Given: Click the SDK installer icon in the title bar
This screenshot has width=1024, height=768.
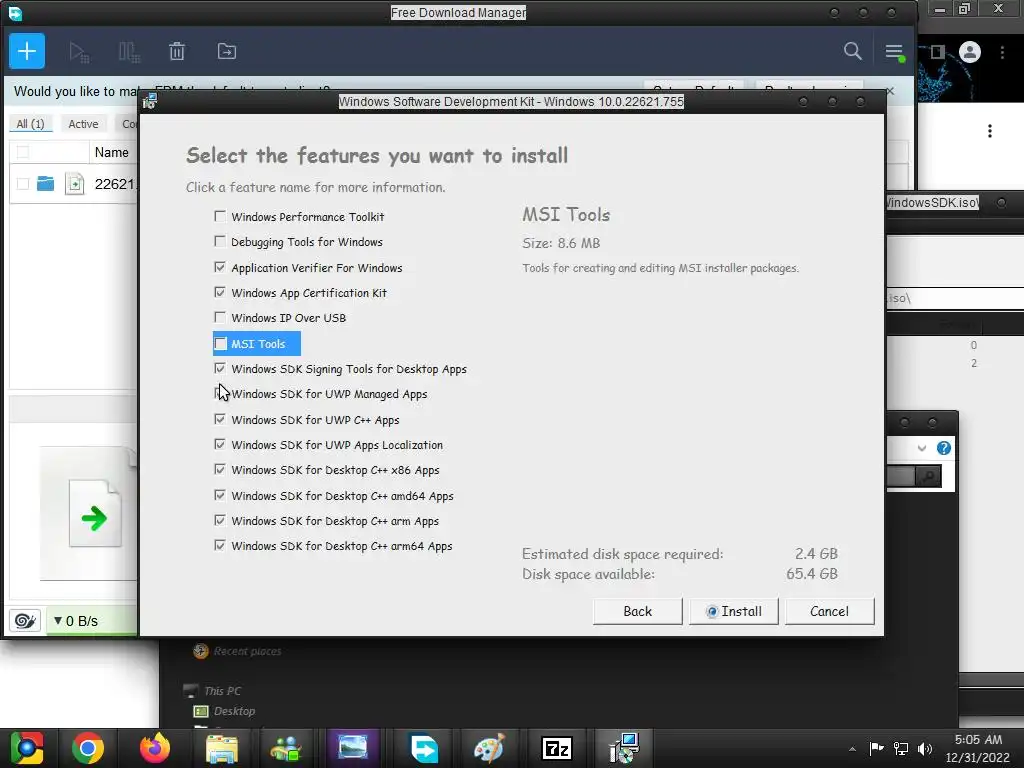Looking at the screenshot, I should pos(150,101).
